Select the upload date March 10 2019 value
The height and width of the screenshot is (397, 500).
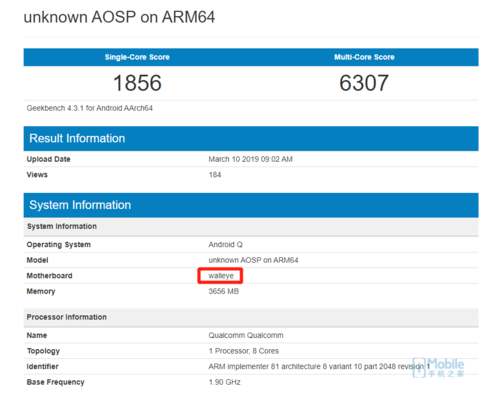(x=251, y=159)
